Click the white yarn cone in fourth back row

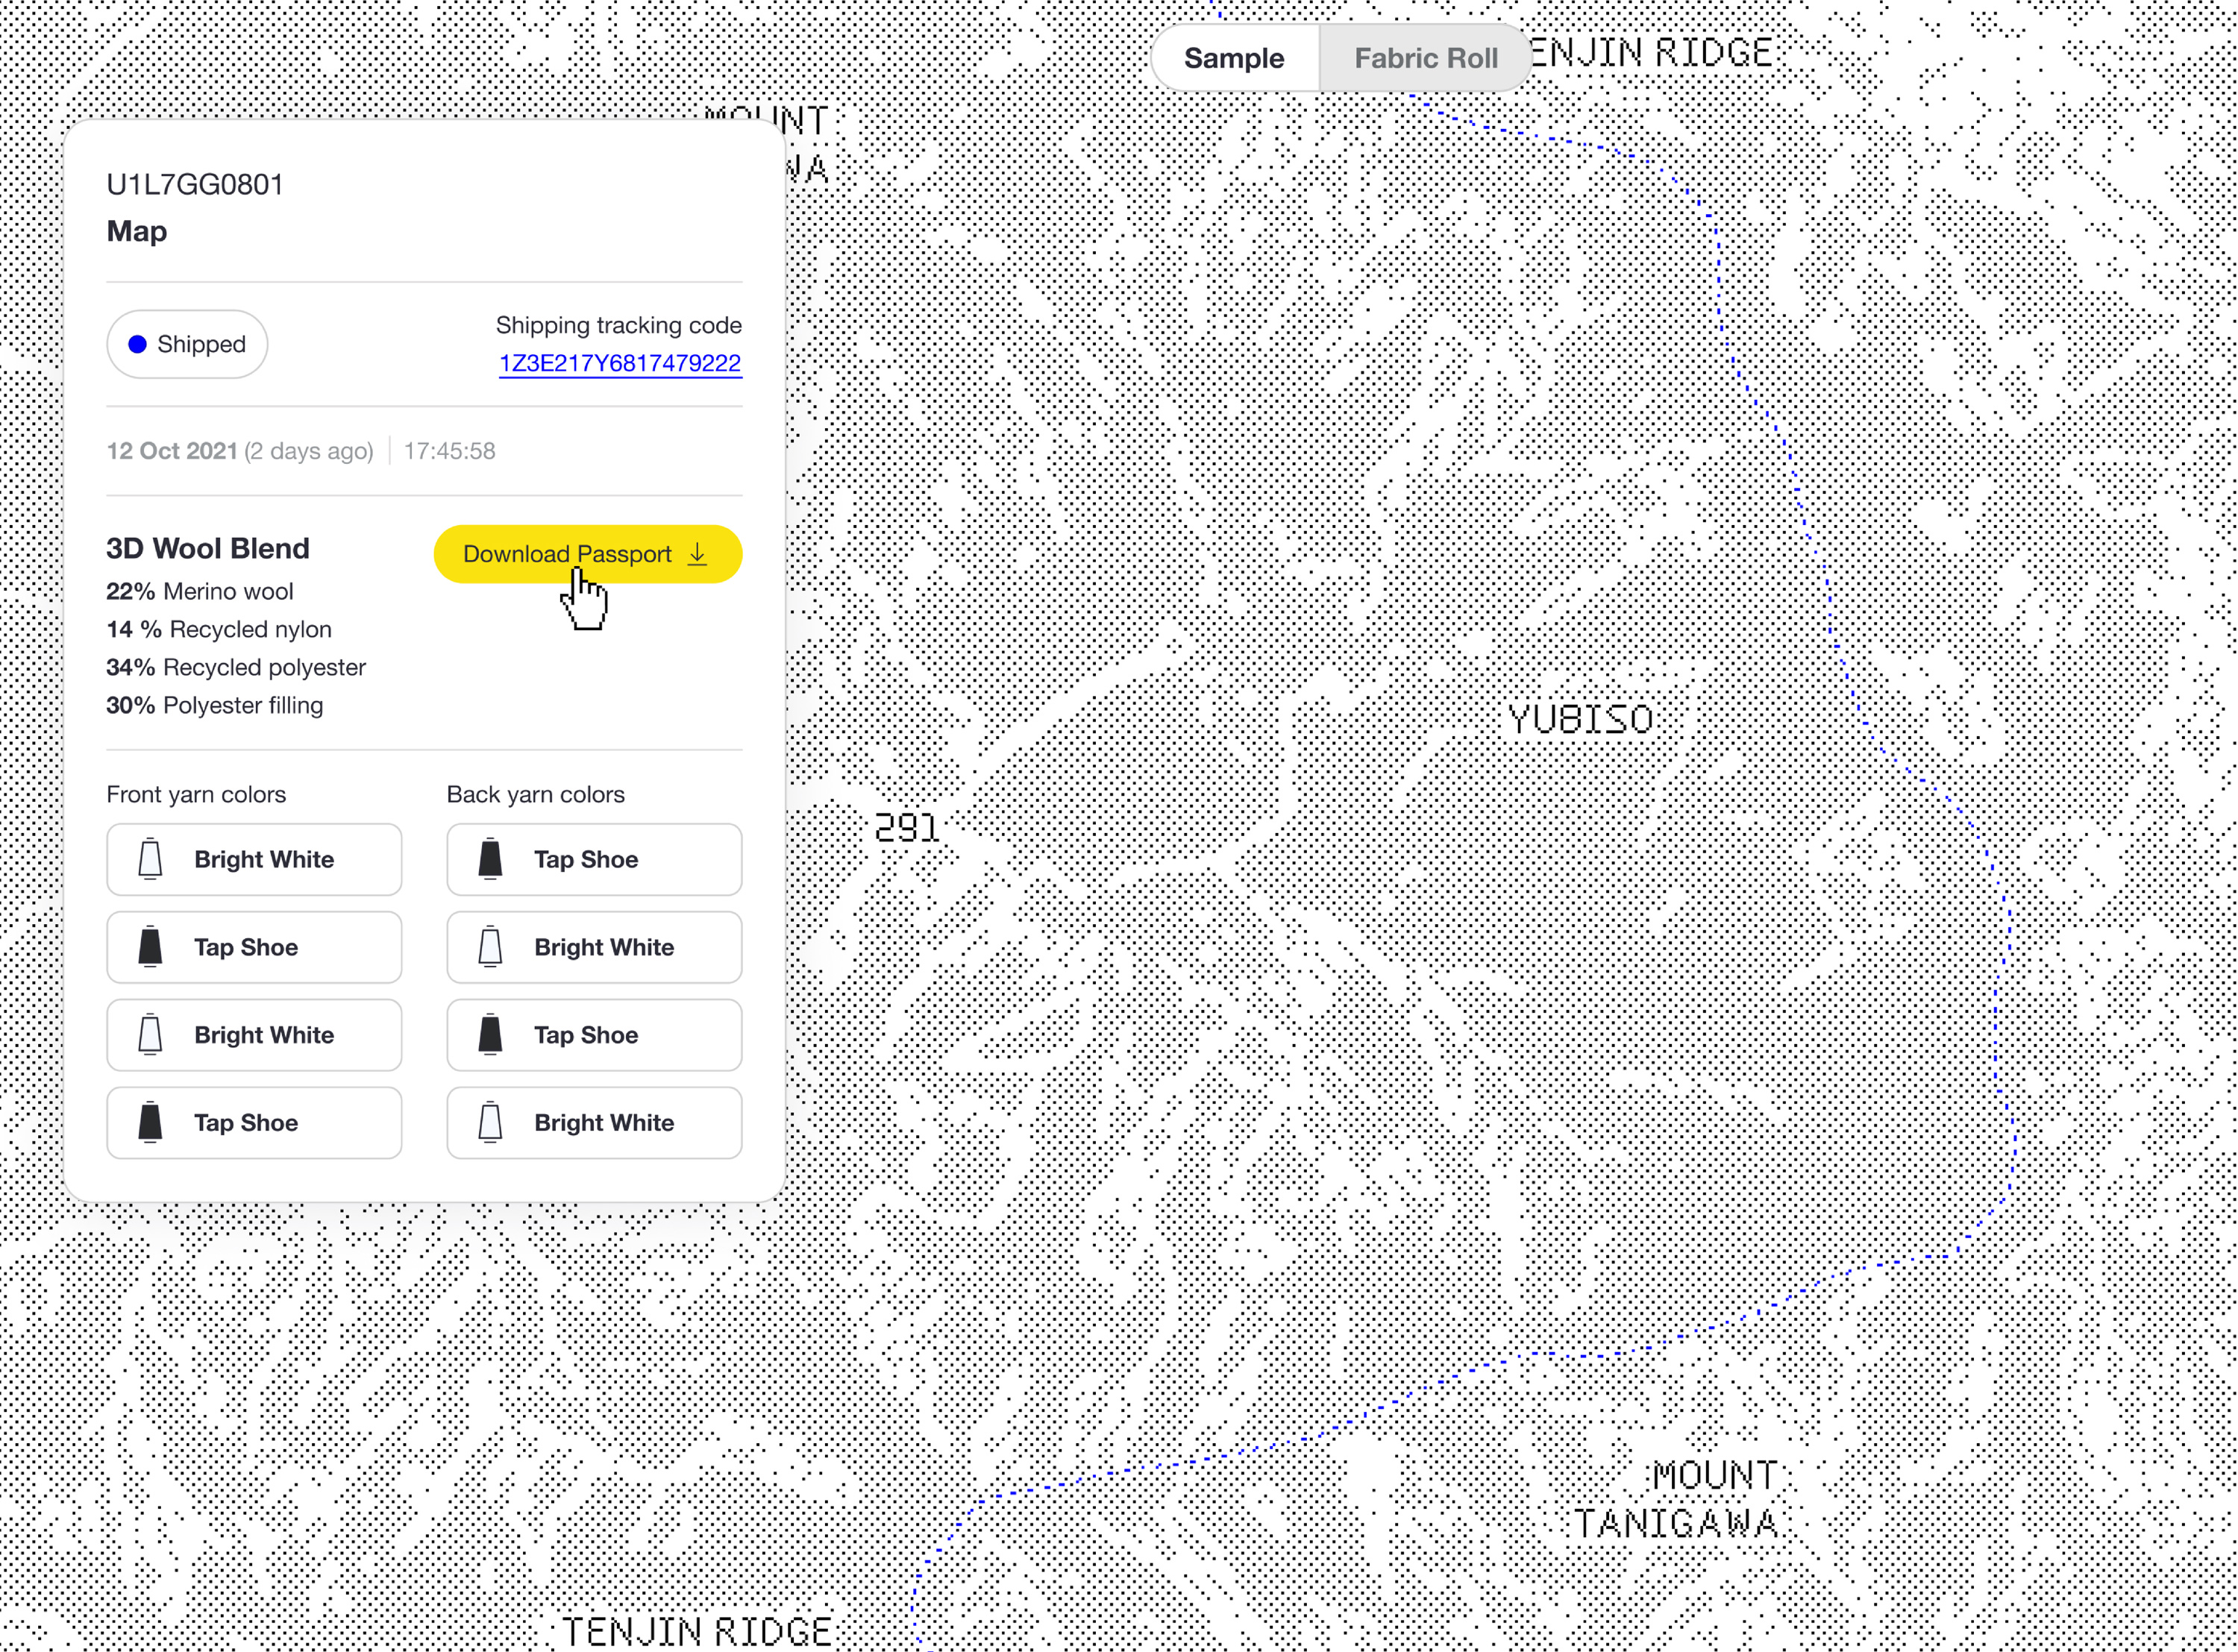click(x=490, y=1122)
